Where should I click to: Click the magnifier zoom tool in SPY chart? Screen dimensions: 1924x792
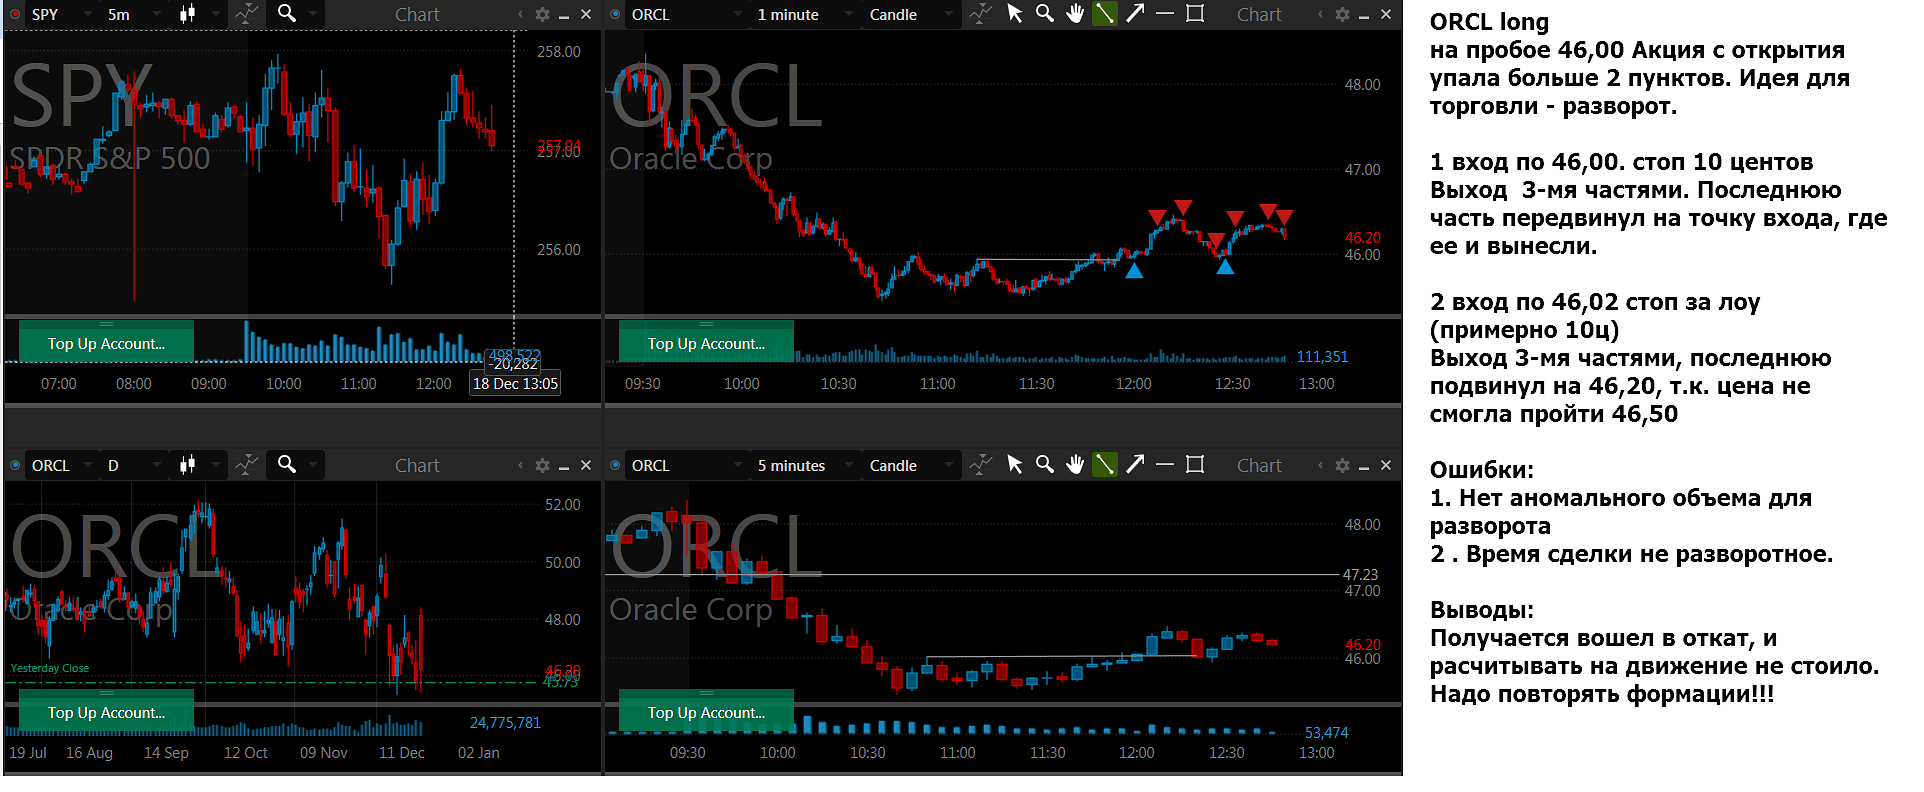286,14
